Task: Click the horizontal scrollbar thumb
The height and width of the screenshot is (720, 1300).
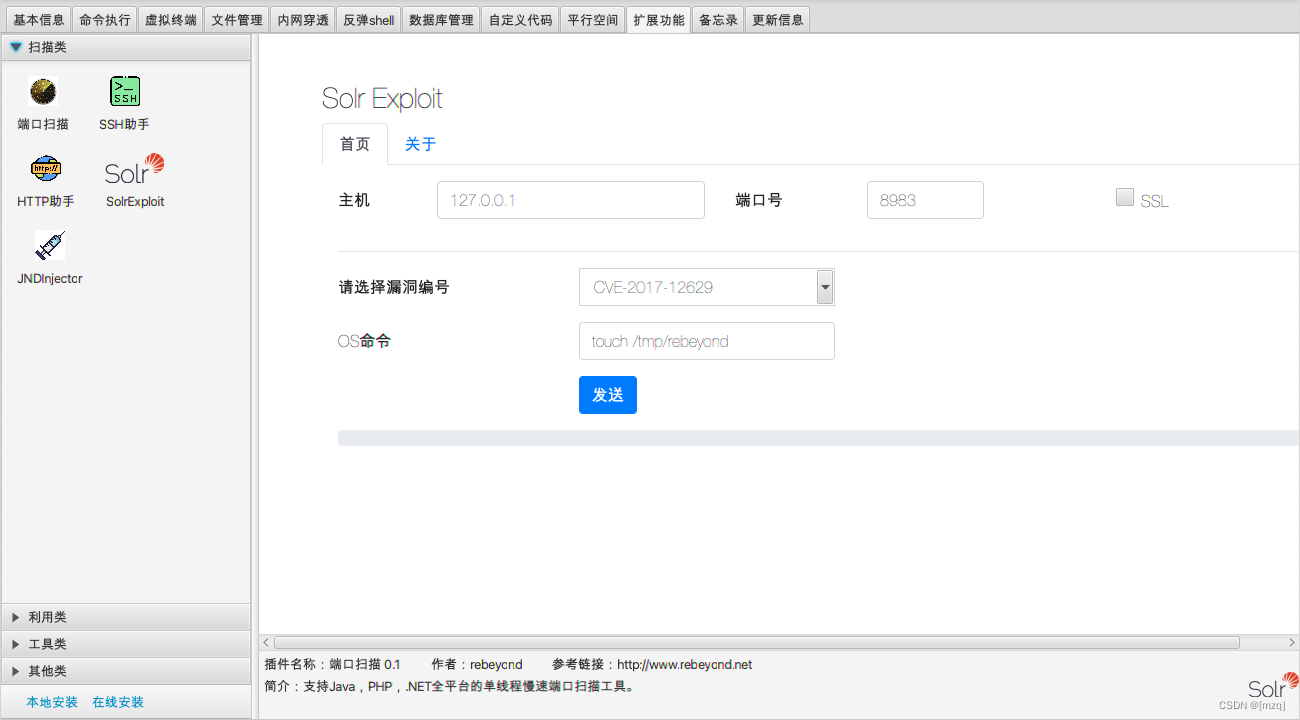Action: 756,642
